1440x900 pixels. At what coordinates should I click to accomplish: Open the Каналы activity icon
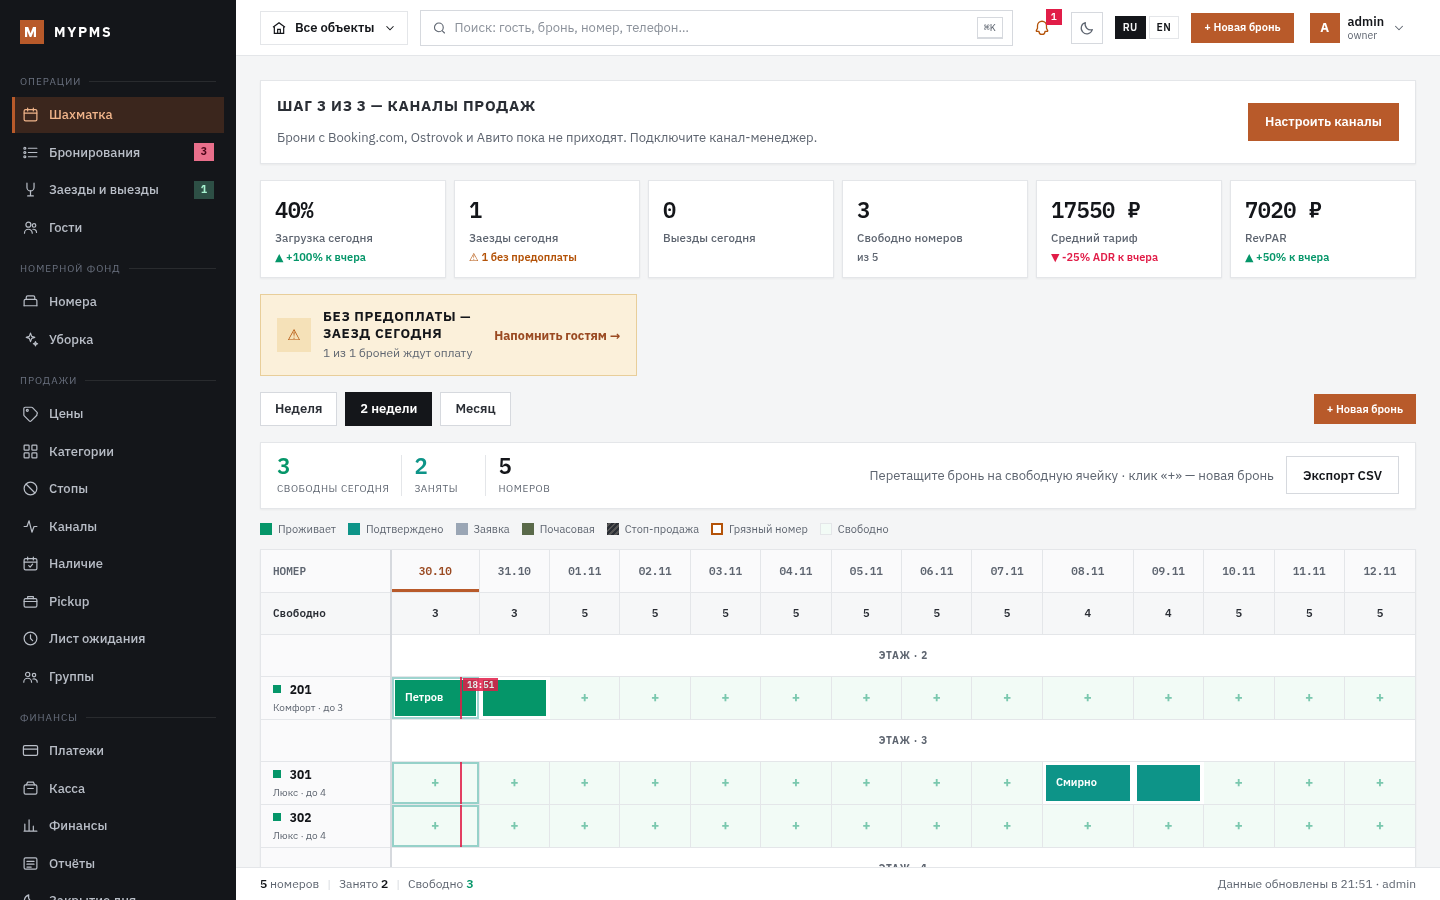31,527
